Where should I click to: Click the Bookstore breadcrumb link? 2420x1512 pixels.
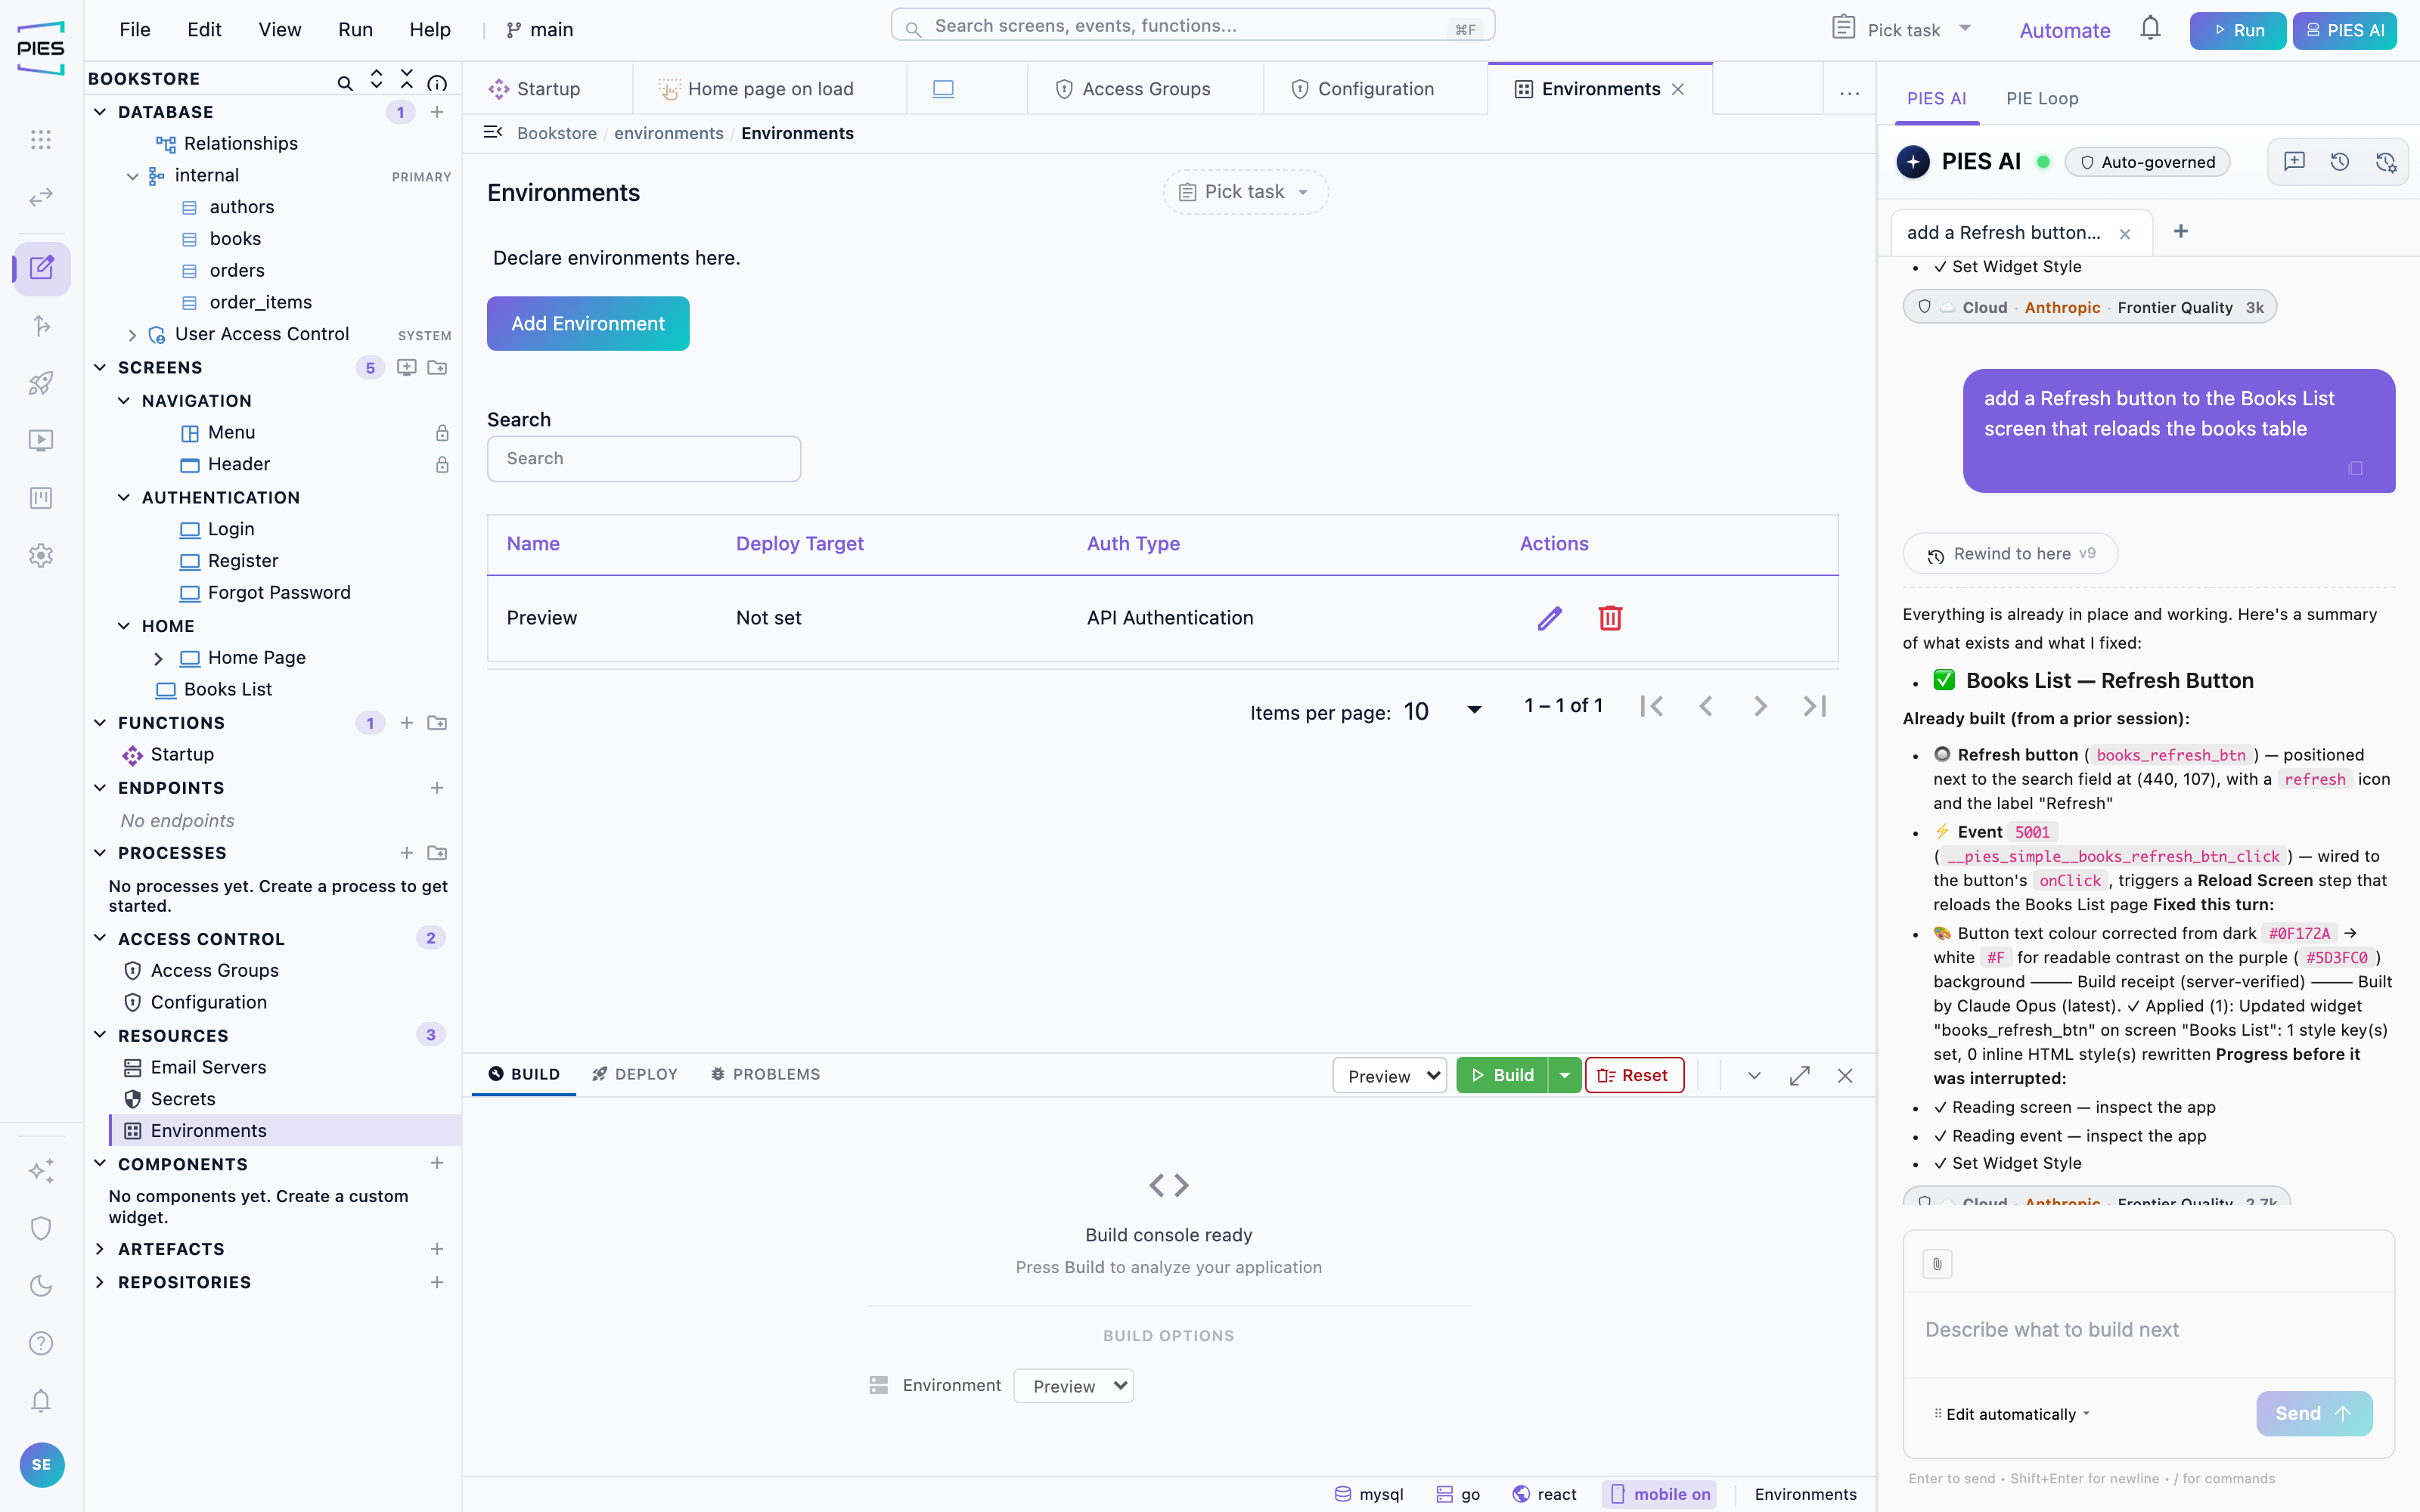pos(557,133)
